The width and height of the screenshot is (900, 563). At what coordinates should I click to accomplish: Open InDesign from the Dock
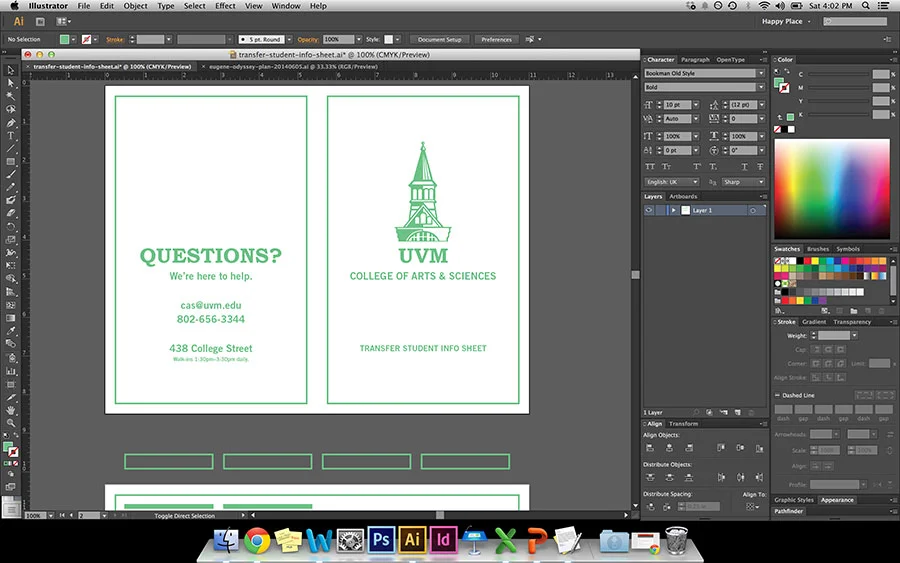tap(443, 539)
